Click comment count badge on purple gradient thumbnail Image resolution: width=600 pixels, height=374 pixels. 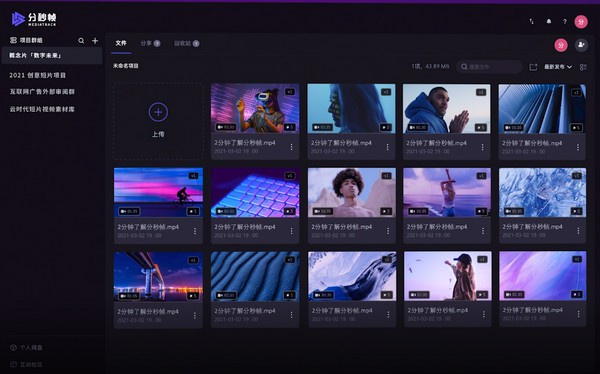577,294
